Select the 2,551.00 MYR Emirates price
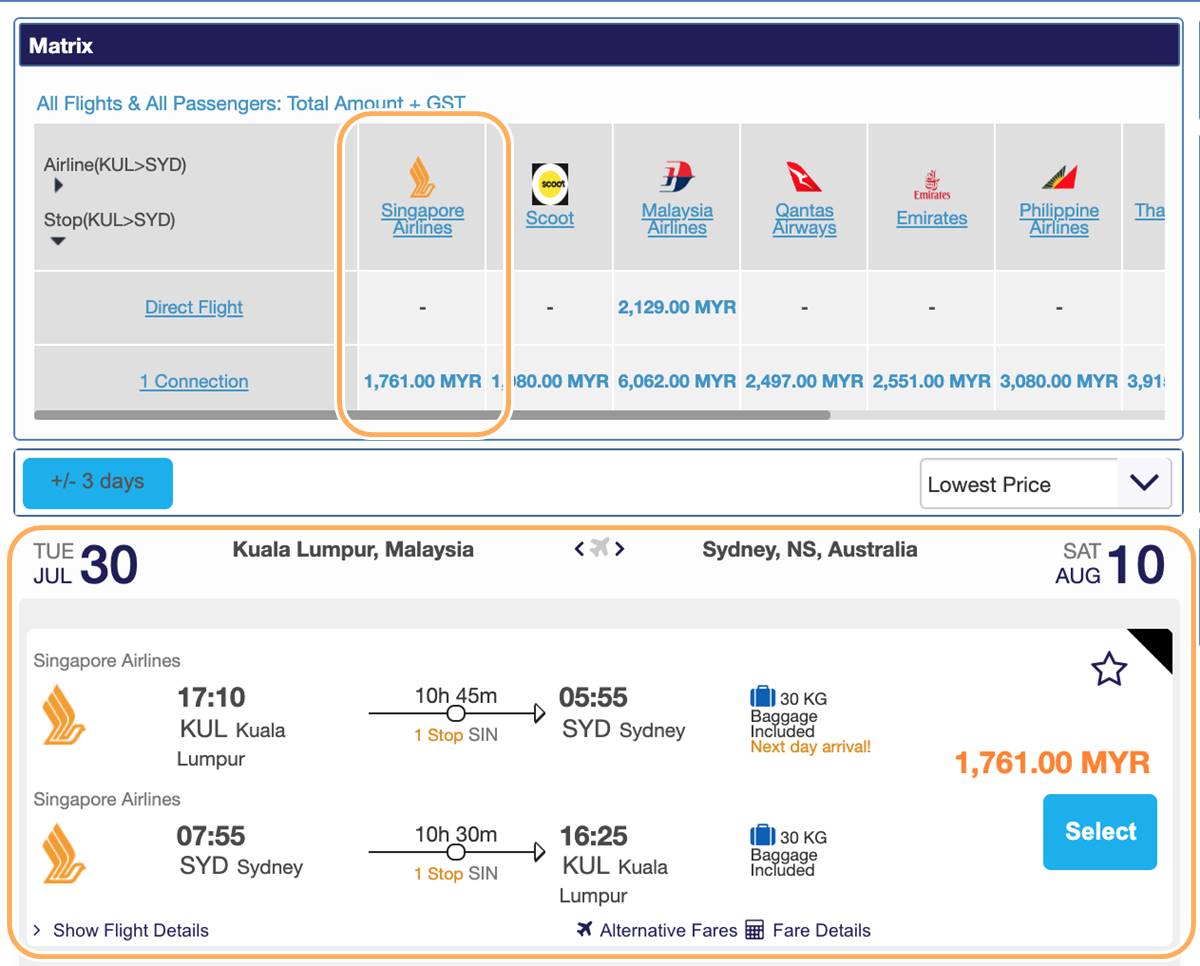This screenshot has height=966, width=1200. (x=932, y=381)
